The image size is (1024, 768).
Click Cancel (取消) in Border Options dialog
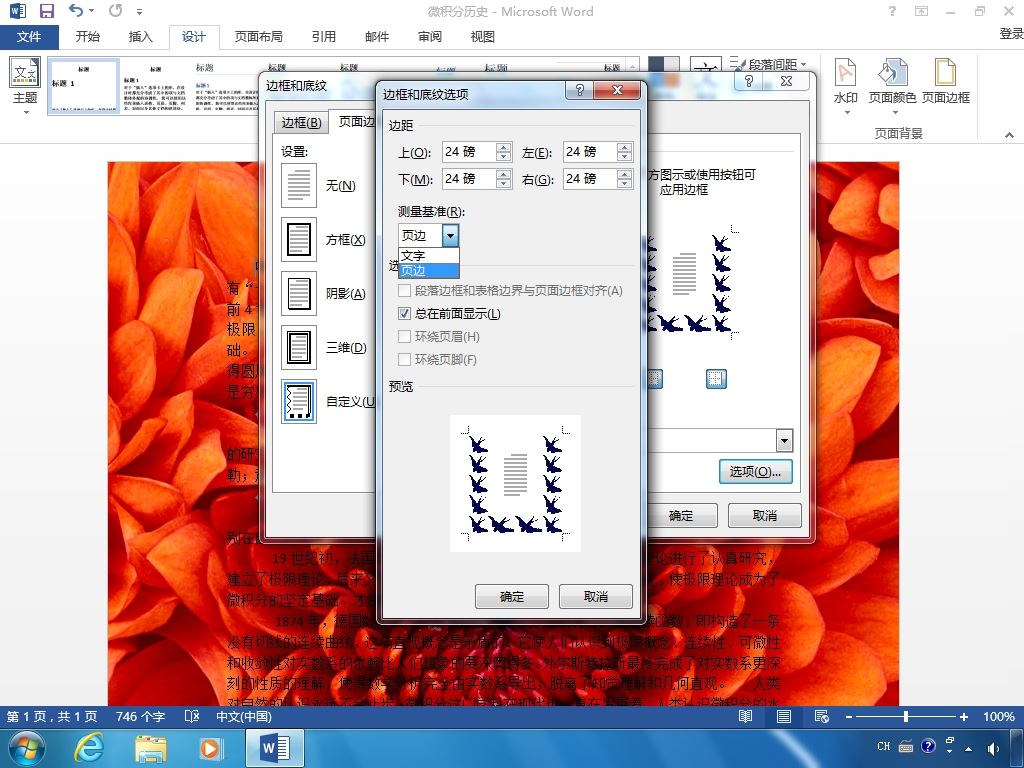click(x=596, y=596)
